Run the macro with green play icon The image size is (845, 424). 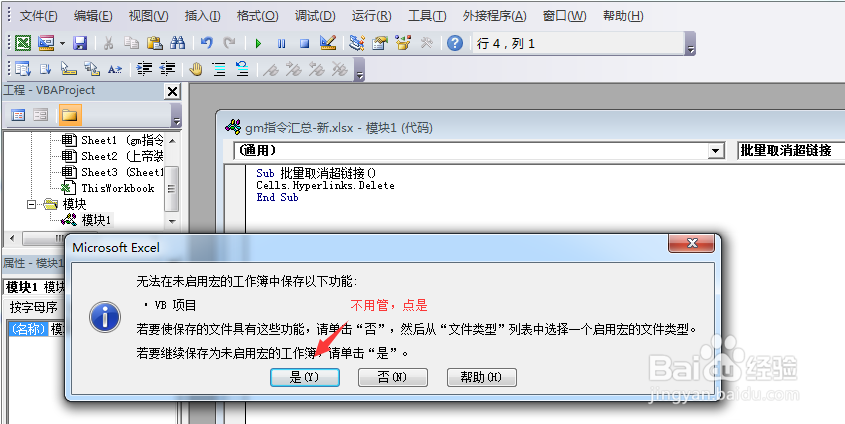coord(258,43)
